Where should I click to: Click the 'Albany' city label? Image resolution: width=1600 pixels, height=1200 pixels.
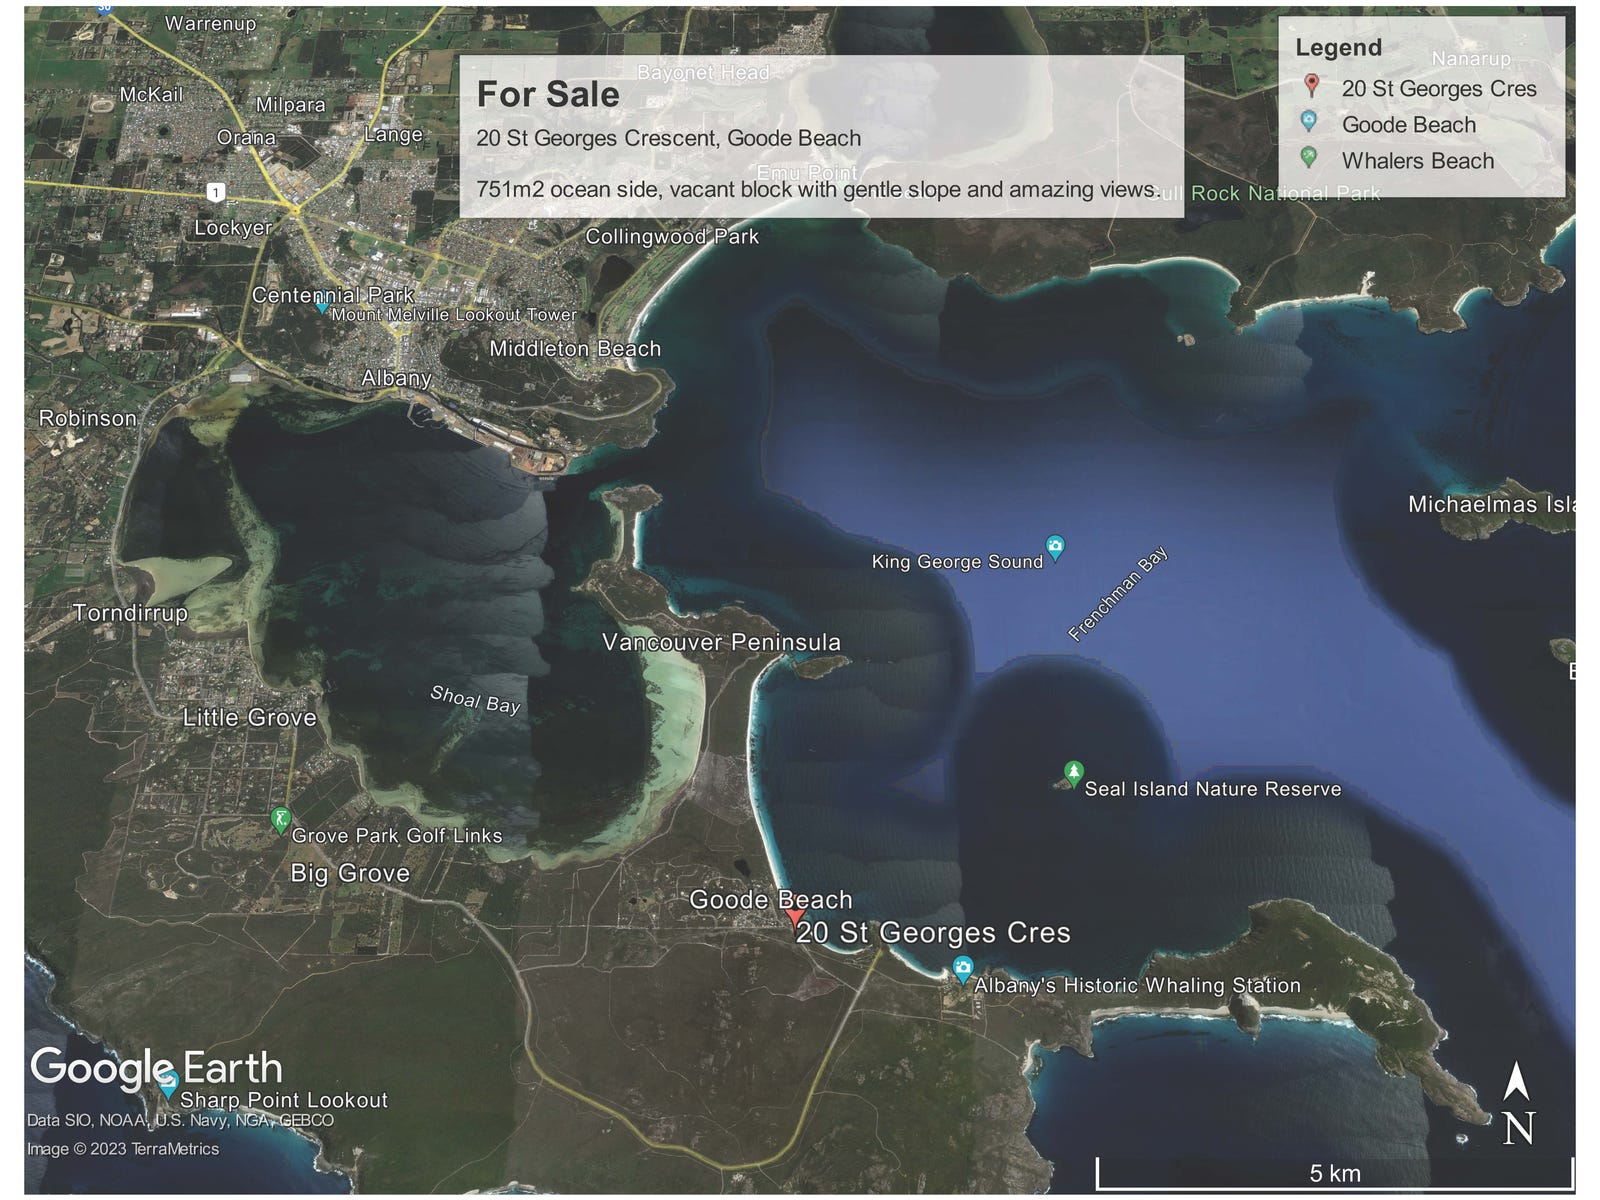[x=396, y=378]
